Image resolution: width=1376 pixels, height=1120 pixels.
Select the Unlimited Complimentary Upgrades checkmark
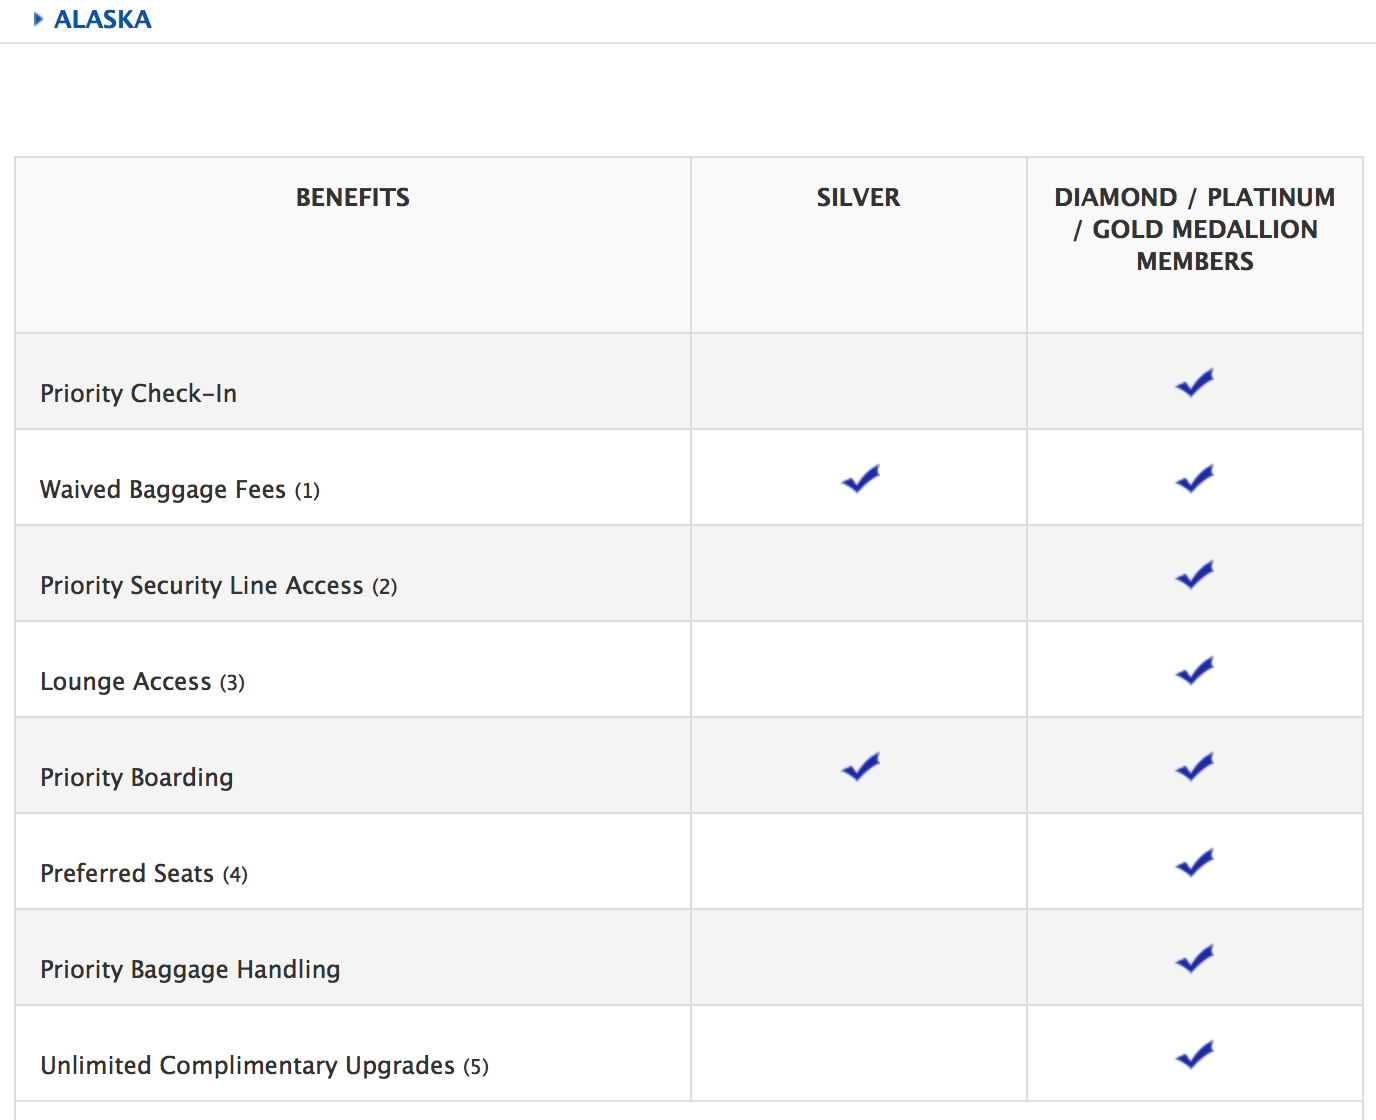[1194, 1054]
